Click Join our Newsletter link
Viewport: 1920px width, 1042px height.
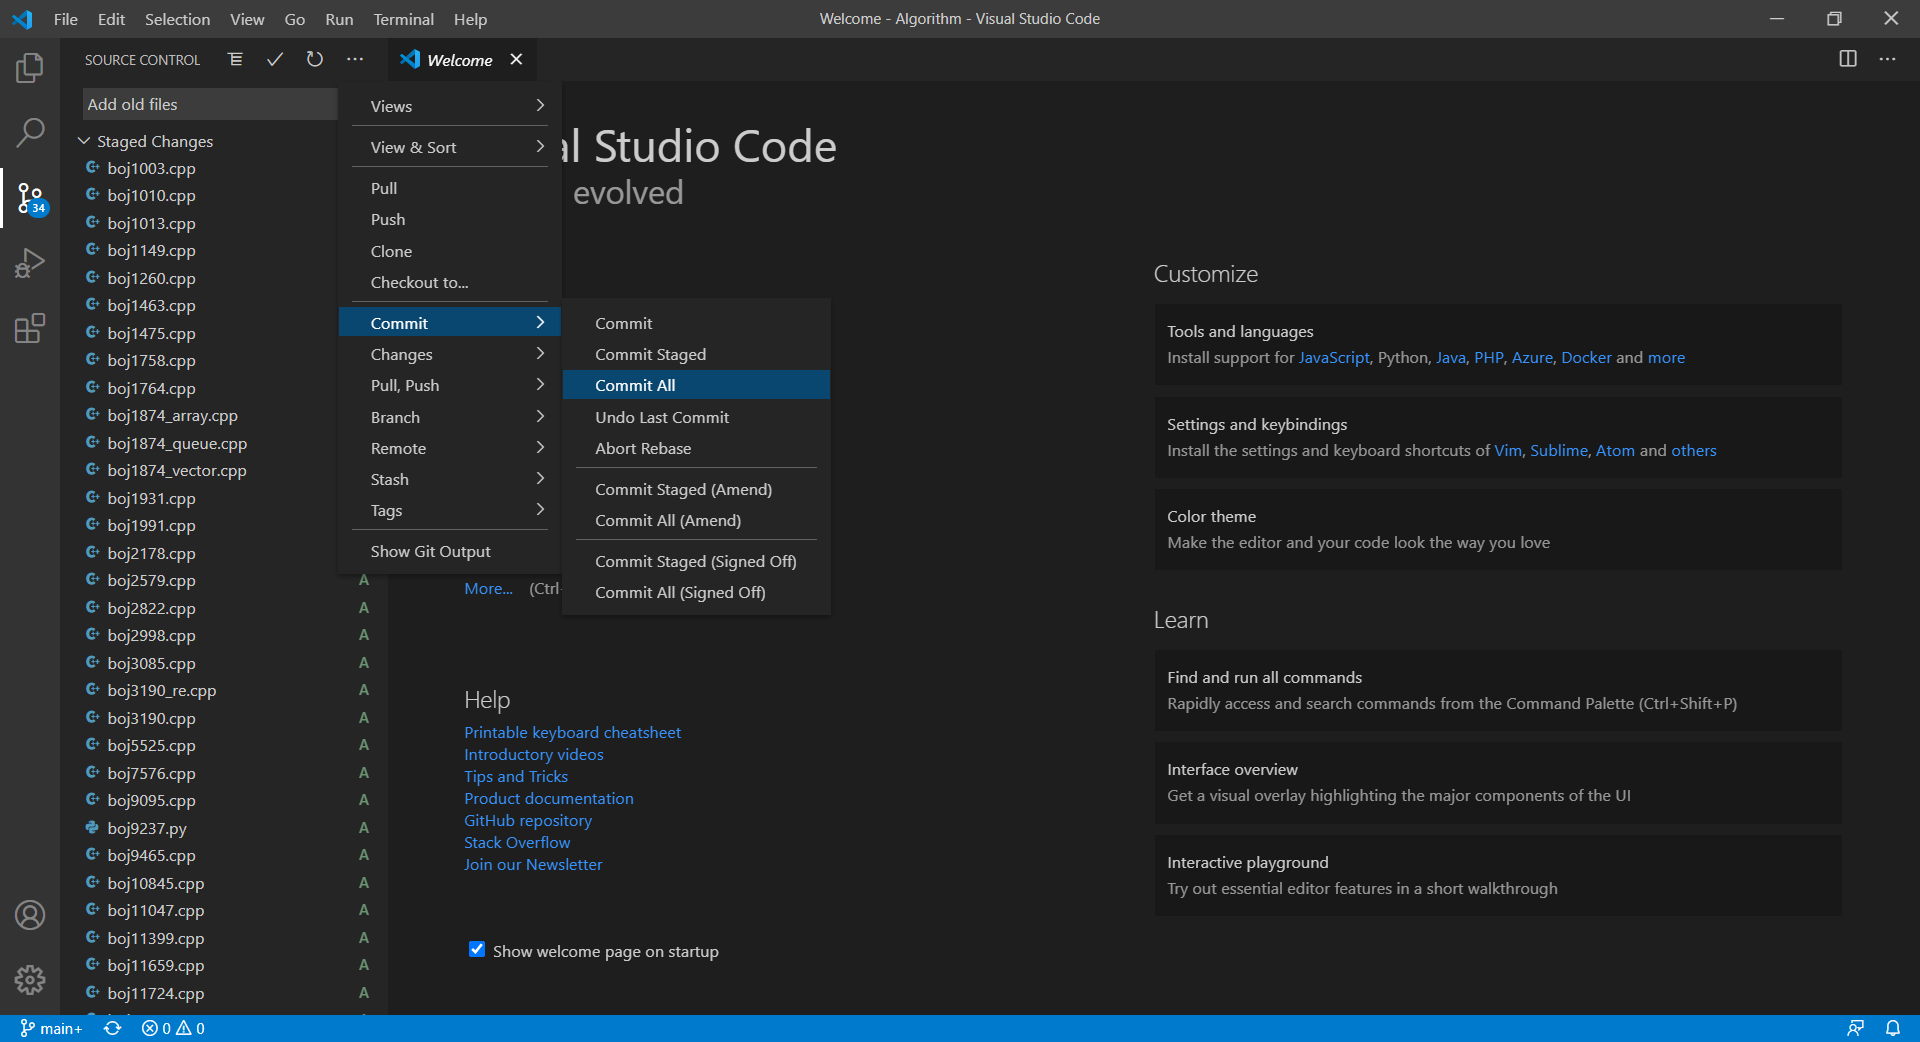(x=533, y=864)
